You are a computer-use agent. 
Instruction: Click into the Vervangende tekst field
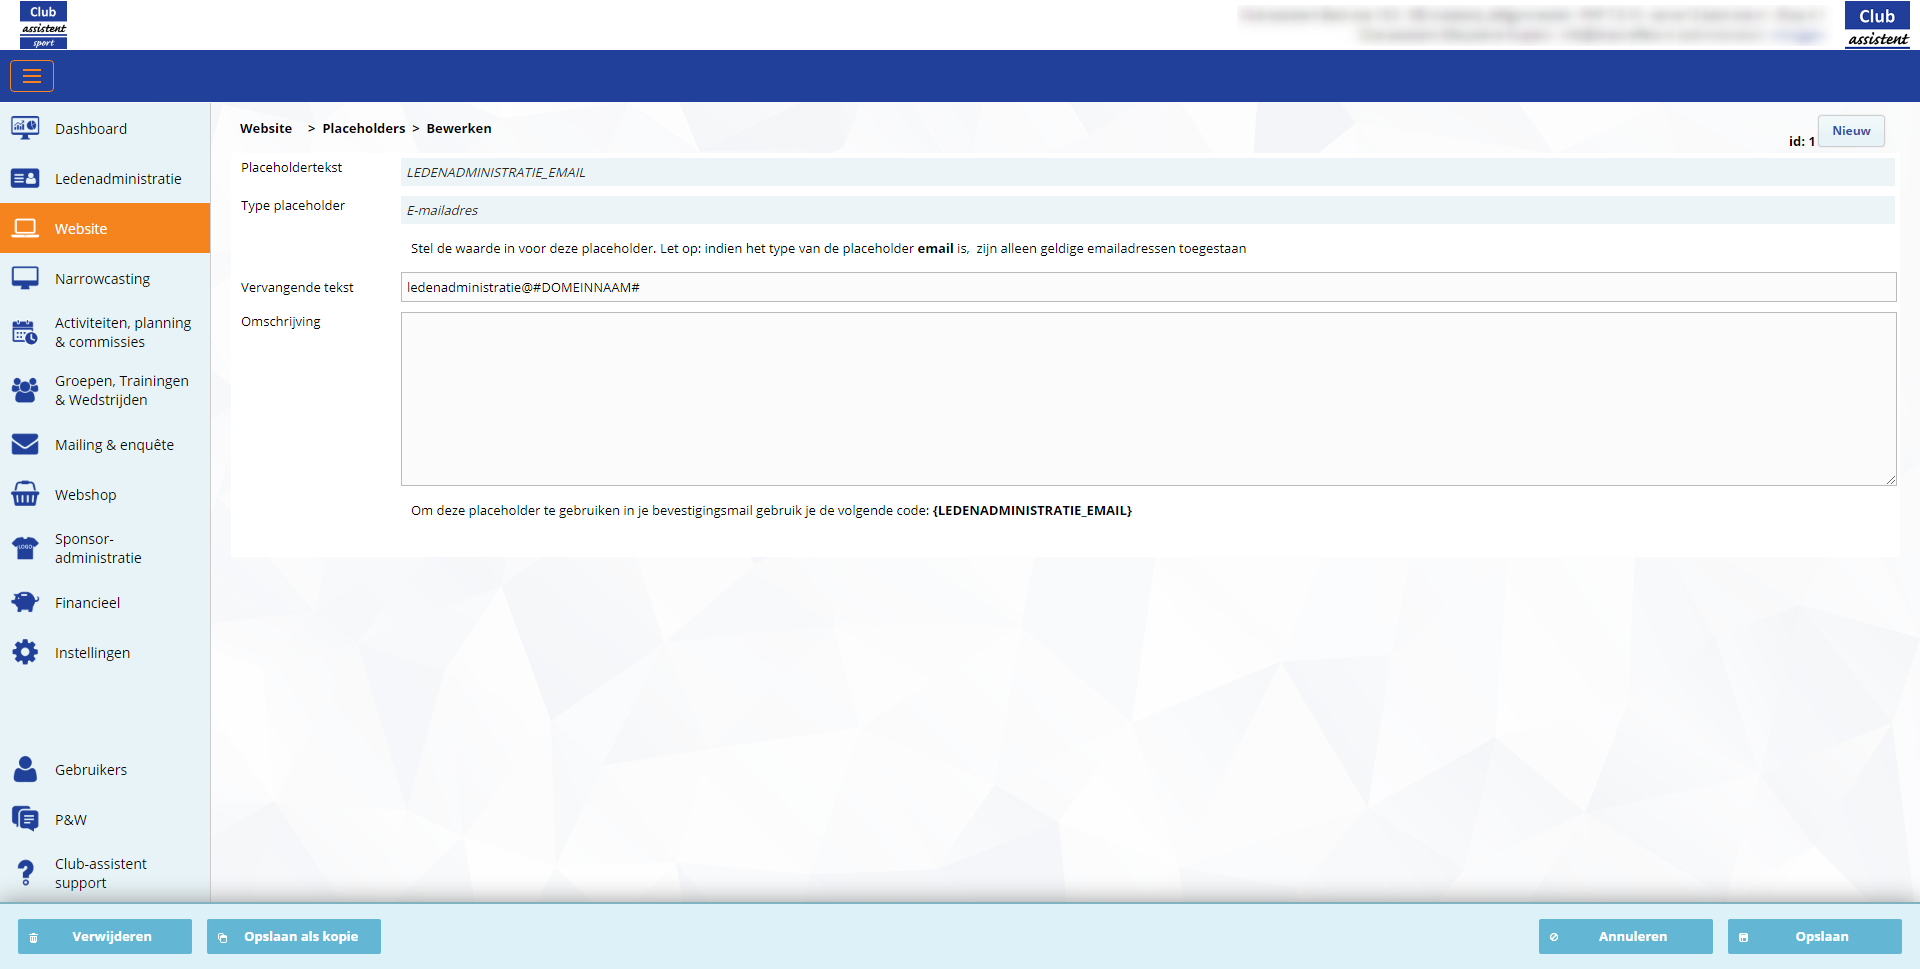coord(1147,287)
